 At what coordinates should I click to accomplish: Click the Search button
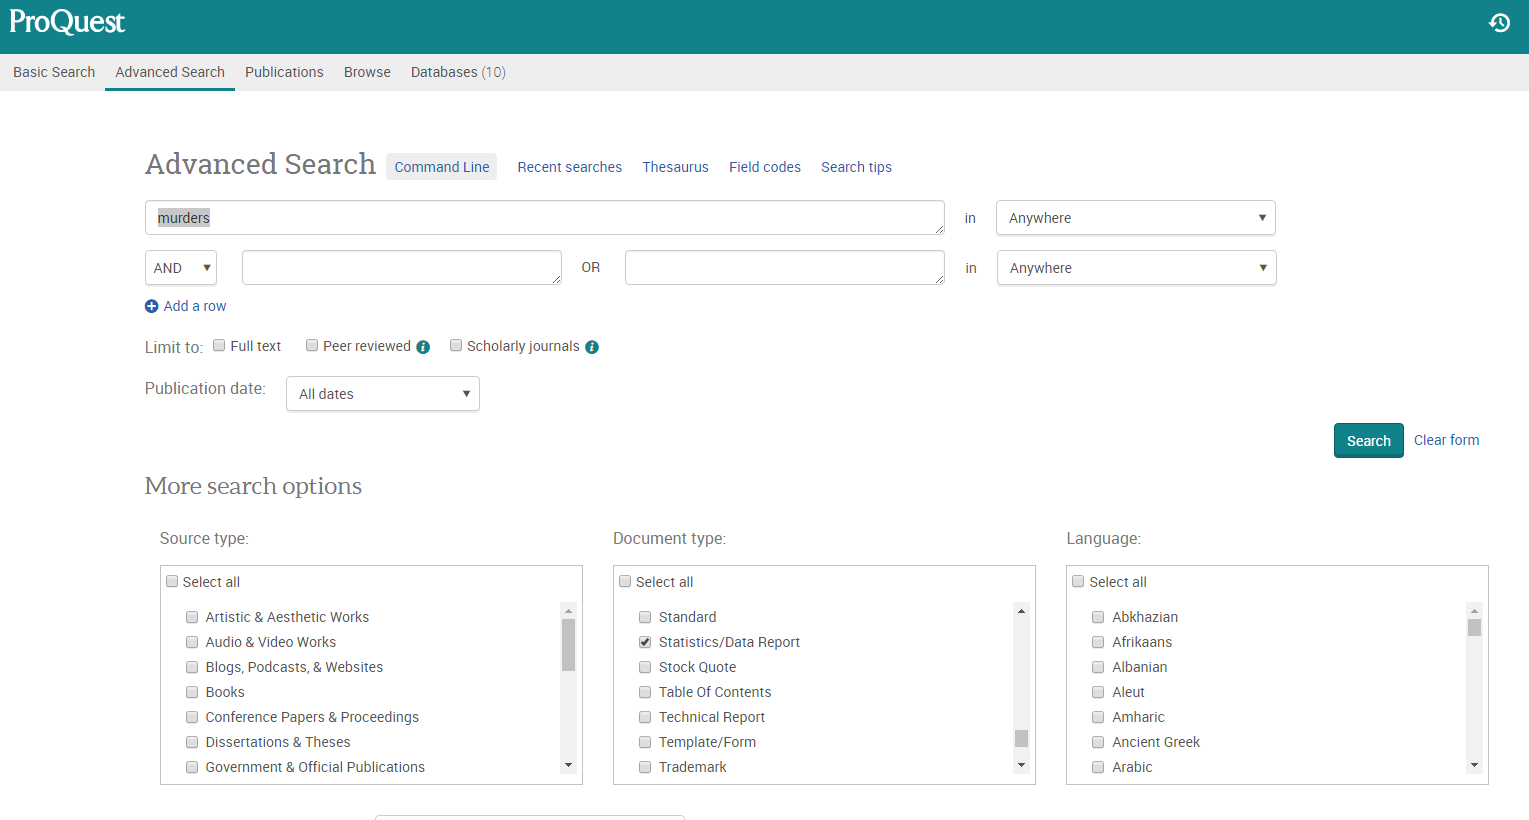pyautogui.click(x=1369, y=441)
